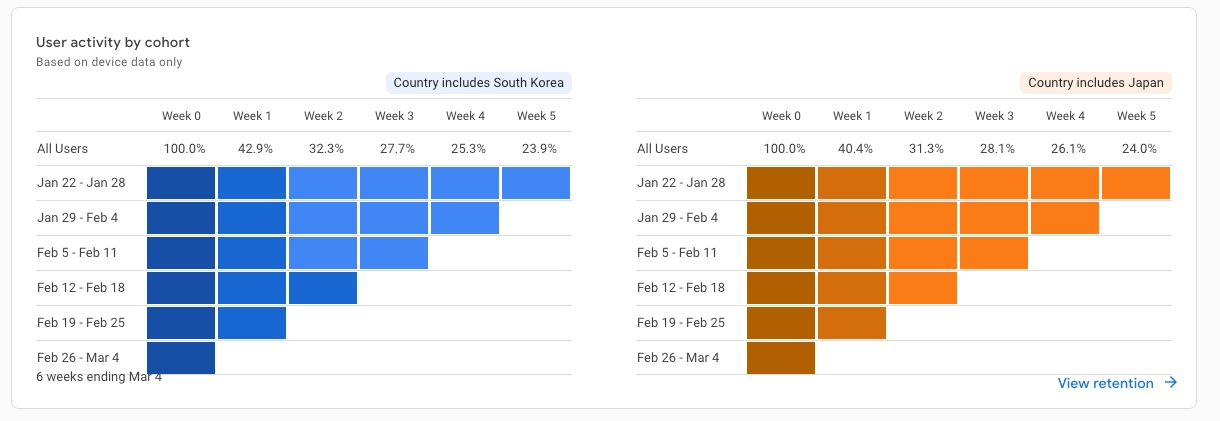Click South Korea Jan 22 - Jan 28 Week 5 cell
The width and height of the screenshot is (1220, 421).
point(536,183)
